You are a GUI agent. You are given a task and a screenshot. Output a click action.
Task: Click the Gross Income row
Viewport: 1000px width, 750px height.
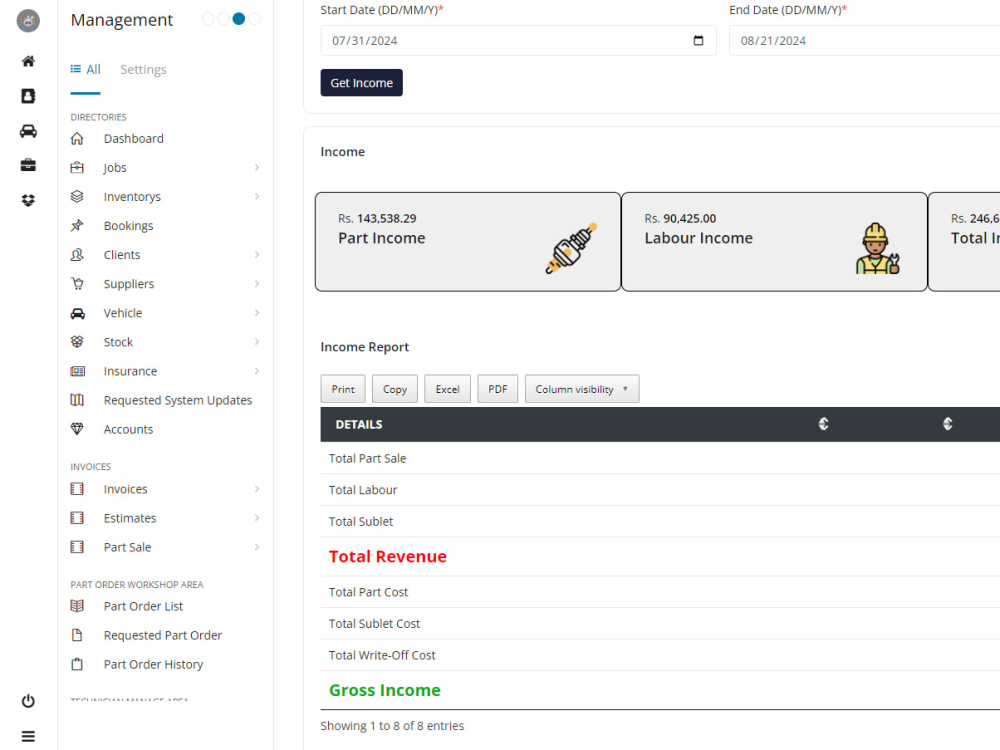[660, 690]
